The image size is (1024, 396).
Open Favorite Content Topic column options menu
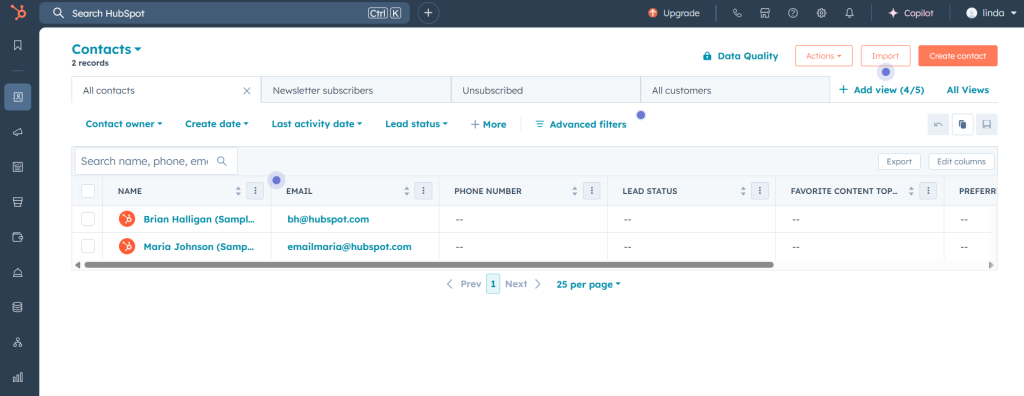(x=928, y=191)
